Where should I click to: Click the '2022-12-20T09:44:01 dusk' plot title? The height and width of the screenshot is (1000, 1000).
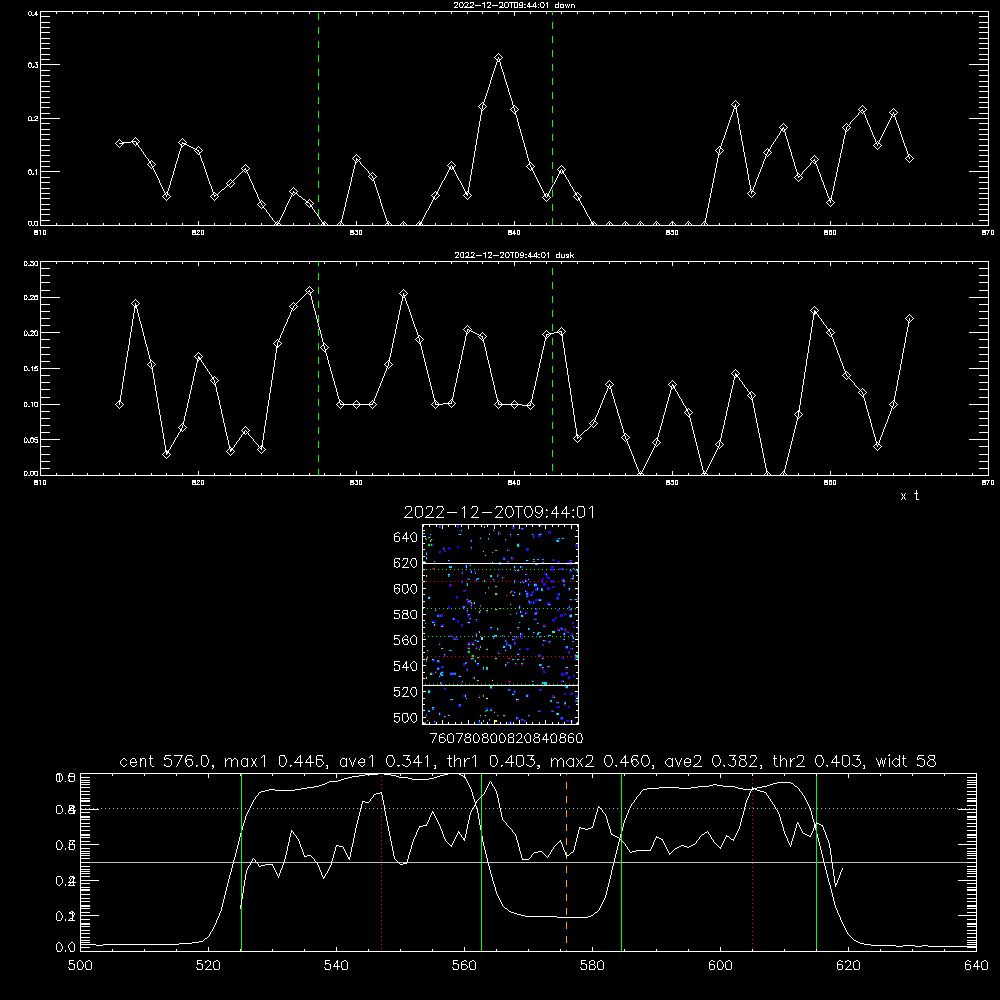pyautogui.click(x=514, y=255)
